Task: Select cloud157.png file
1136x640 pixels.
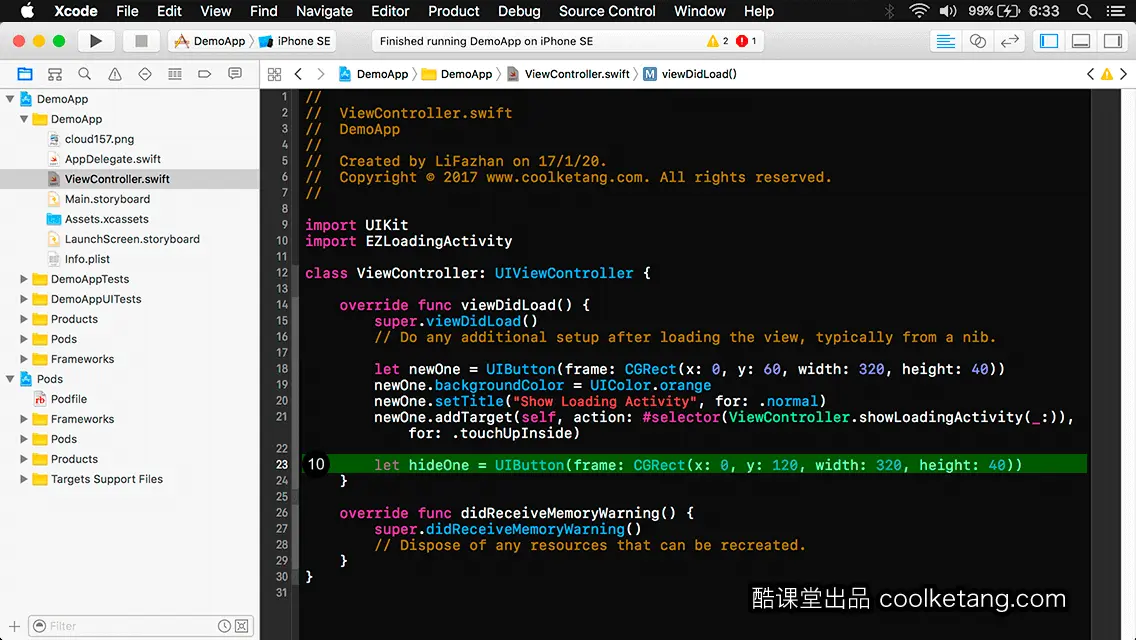Action: (99, 139)
